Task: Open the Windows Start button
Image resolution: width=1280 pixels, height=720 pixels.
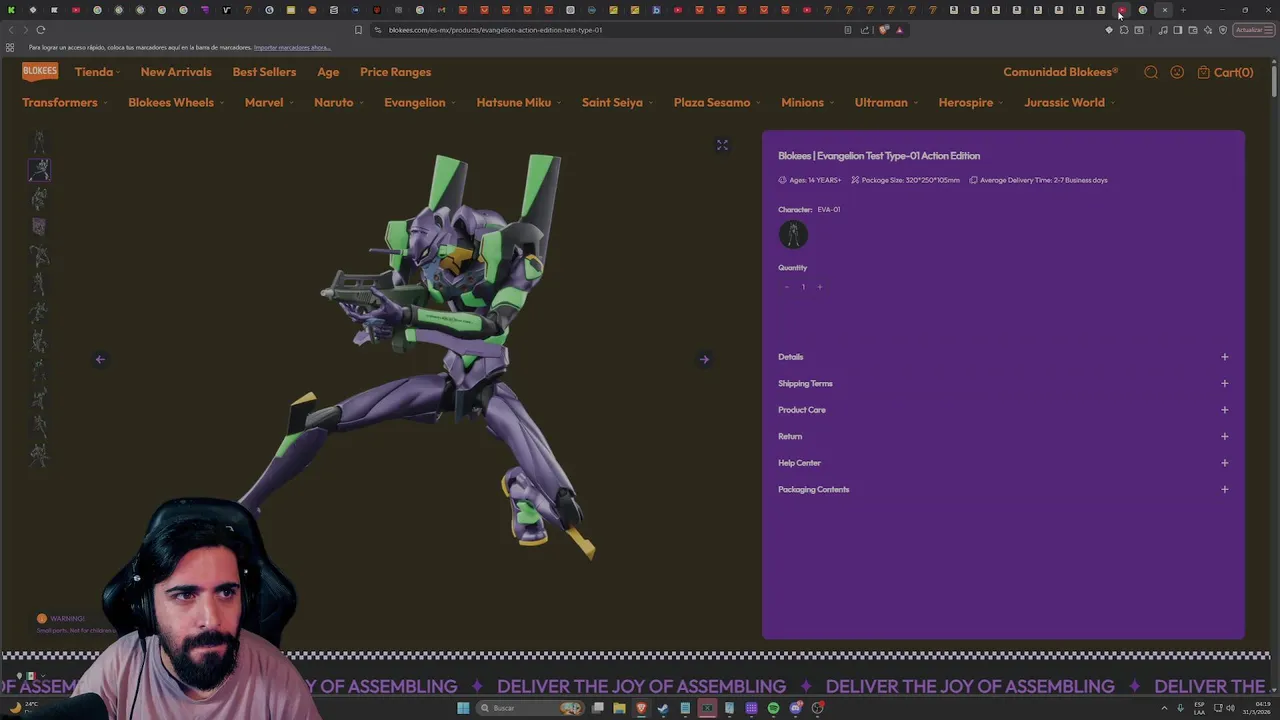Action: coord(463,708)
